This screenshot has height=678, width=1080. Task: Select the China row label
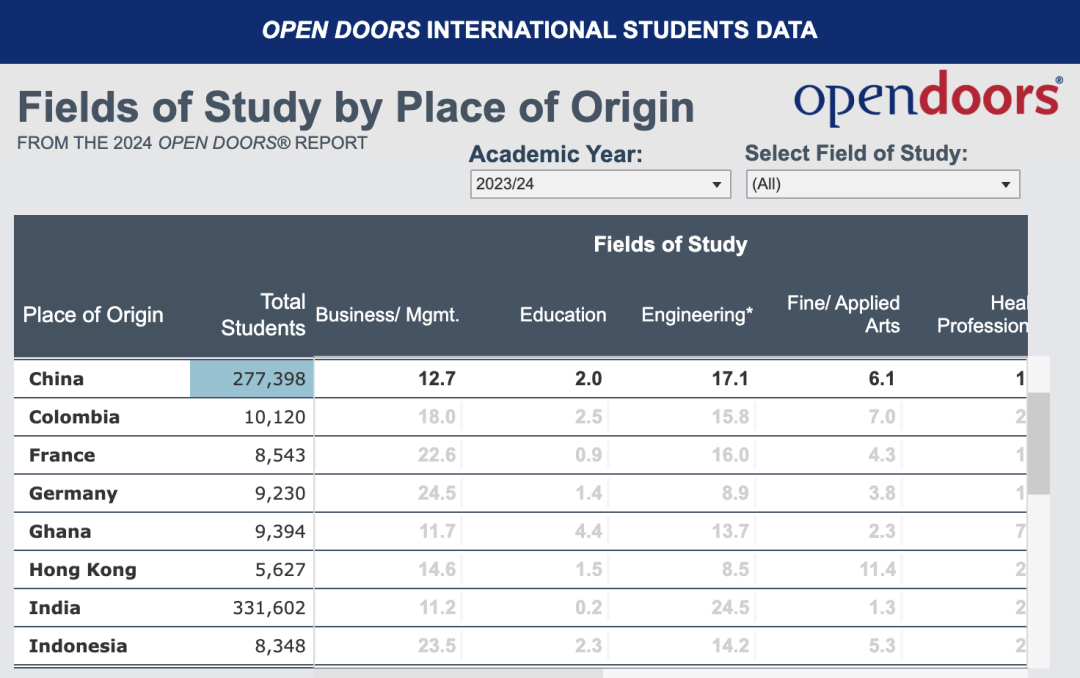point(56,379)
